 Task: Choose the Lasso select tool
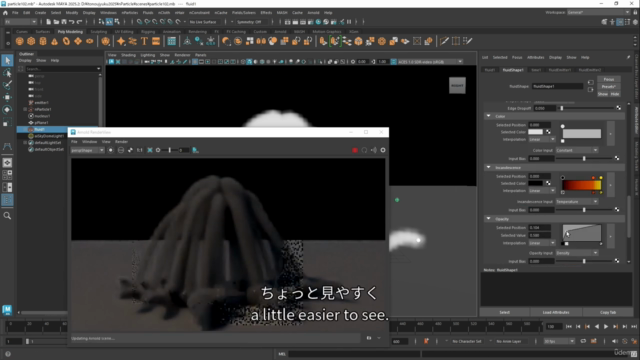point(7,73)
